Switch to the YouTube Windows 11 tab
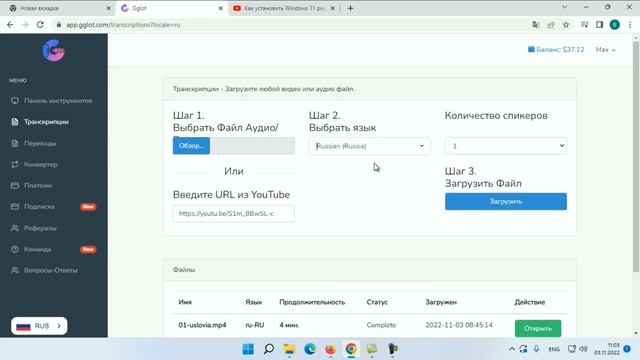This screenshot has height=360, width=640. pos(284,8)
